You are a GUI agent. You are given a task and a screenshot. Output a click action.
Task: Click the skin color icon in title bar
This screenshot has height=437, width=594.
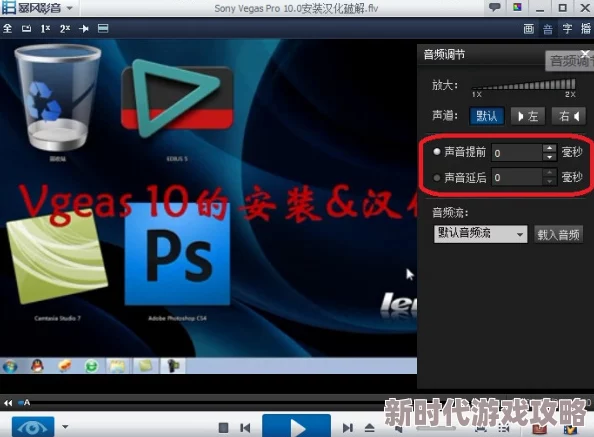point(517,7)
